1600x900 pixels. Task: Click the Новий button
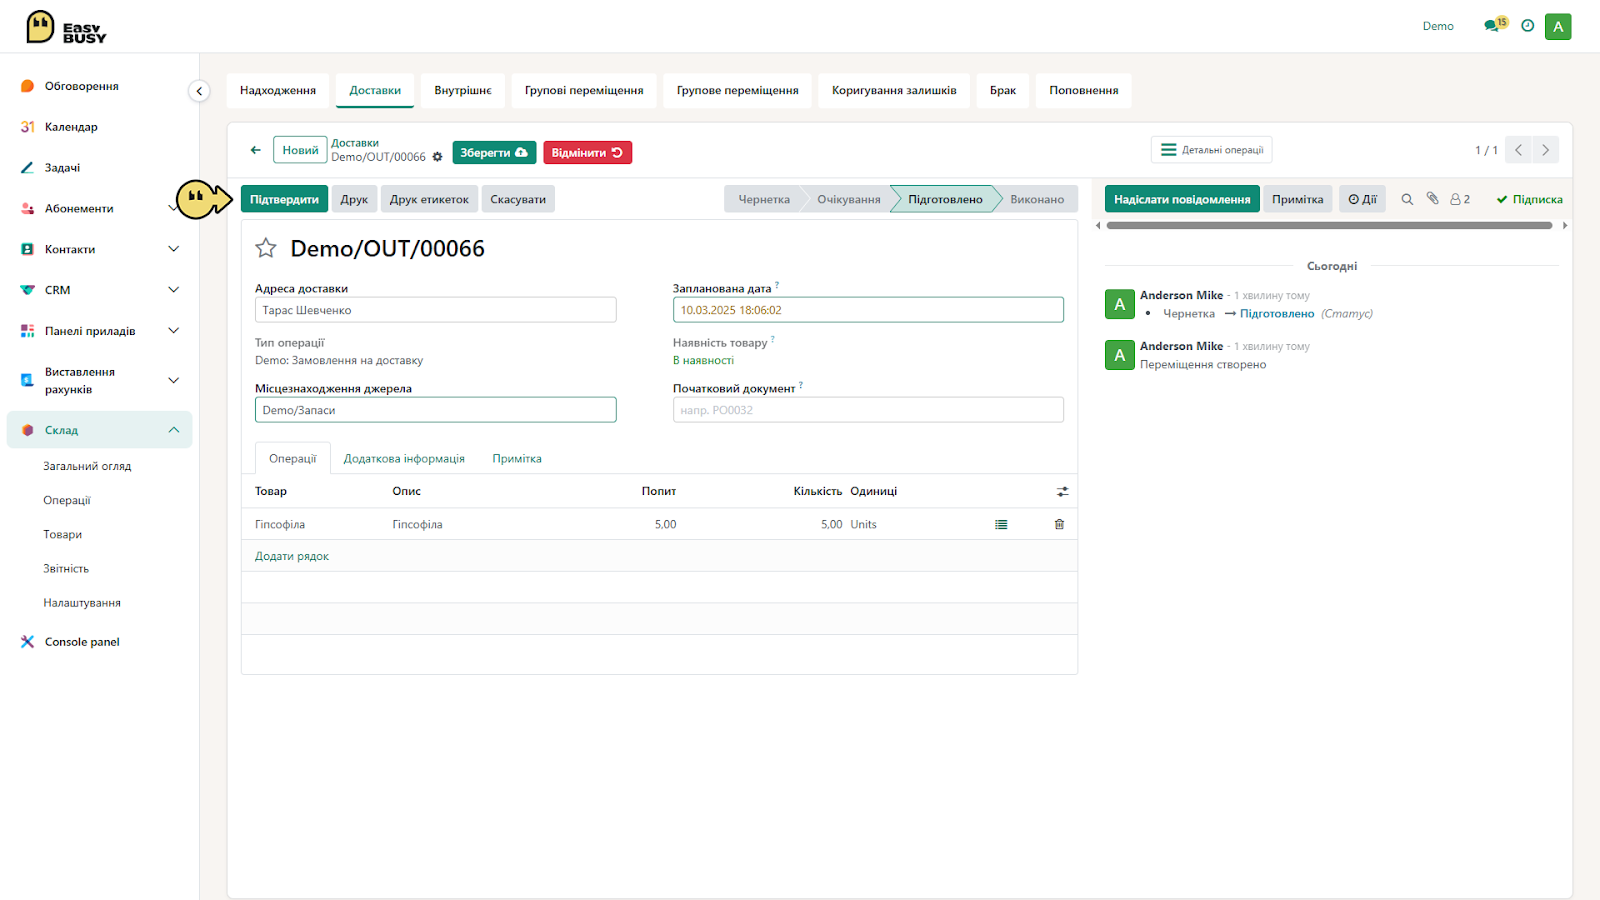(300, 150)
